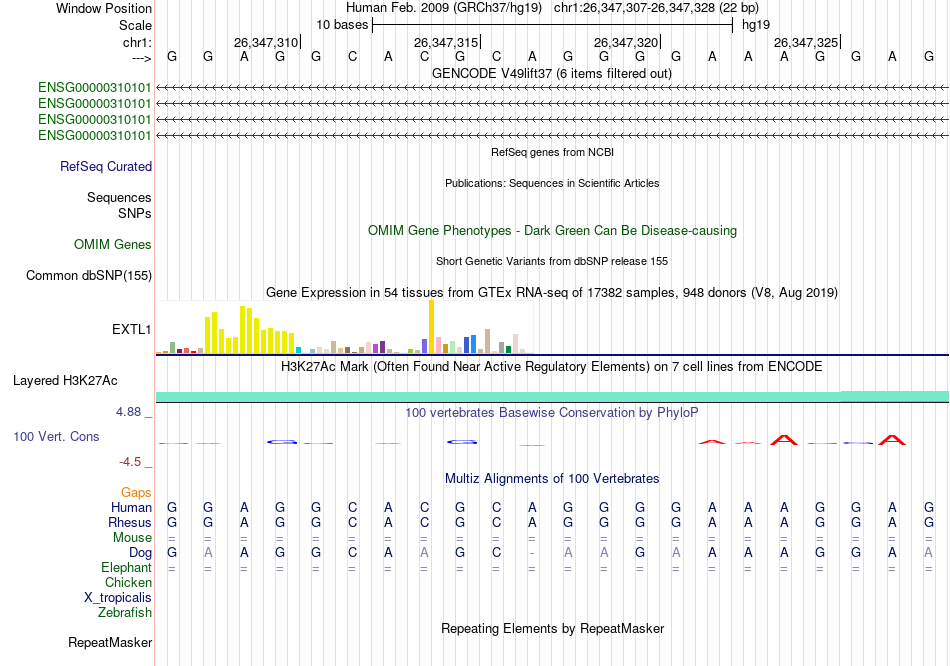
Task: Click the Scale label on the left
Action: [135, 25]
